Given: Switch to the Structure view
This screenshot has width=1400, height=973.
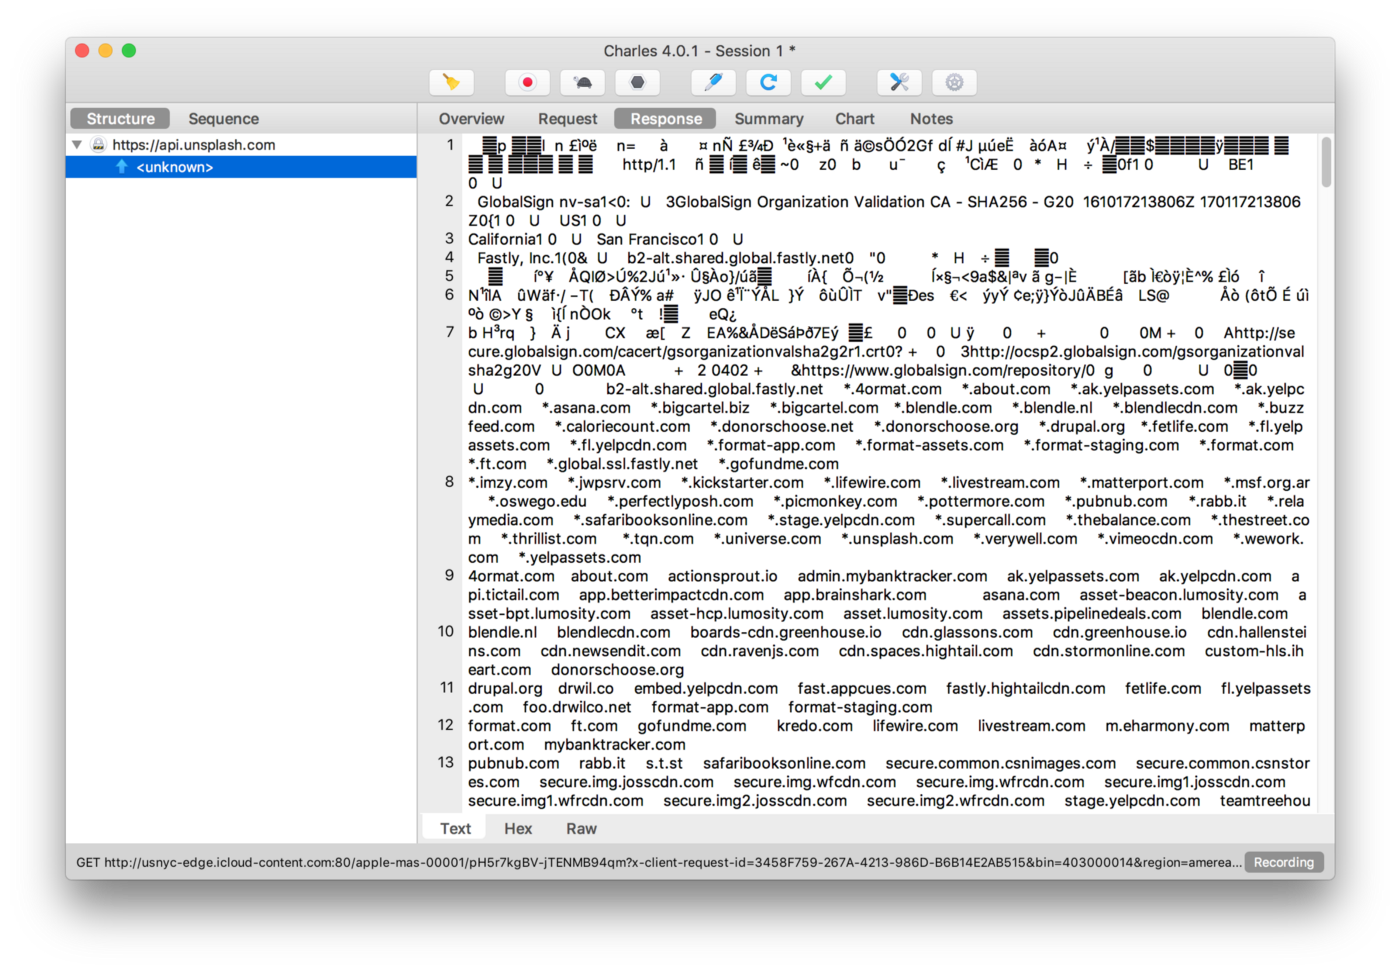Looking at the screenshot, I should tap(120, 118).
